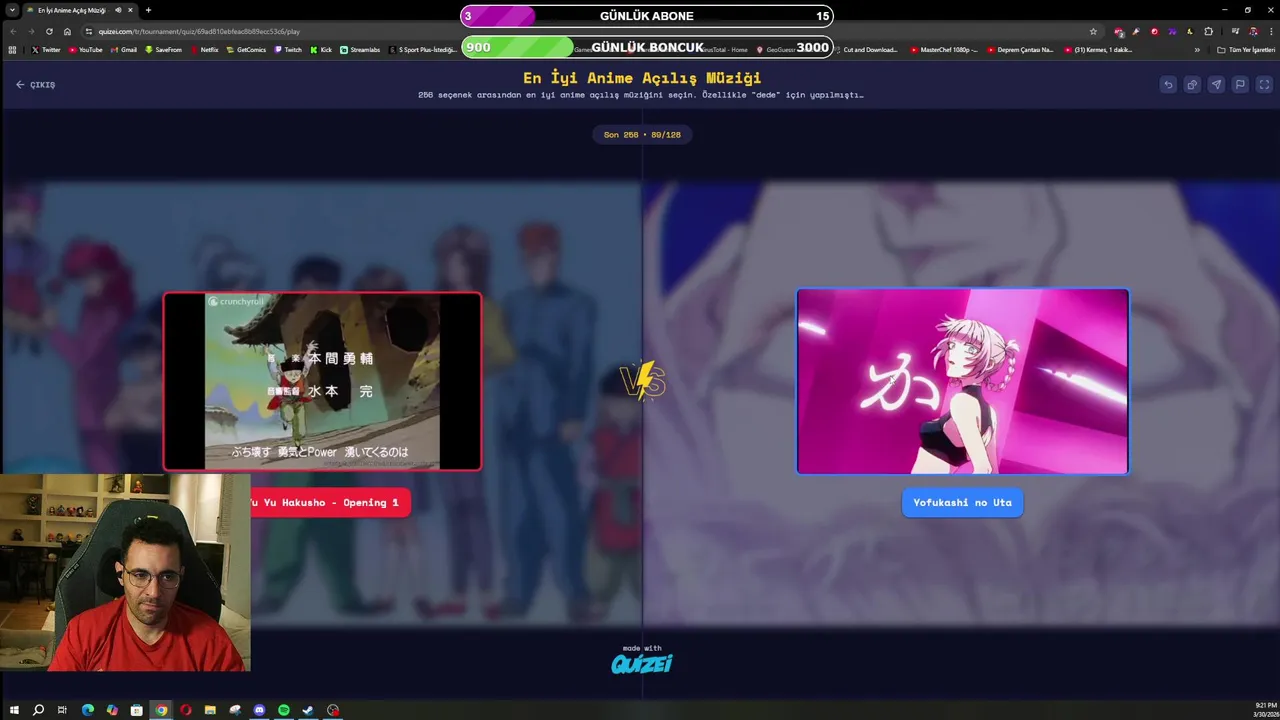Viewport: 1280px width, 720px height.
Task: Open Windows taskbar search
Action: click(x=38, y=710)
